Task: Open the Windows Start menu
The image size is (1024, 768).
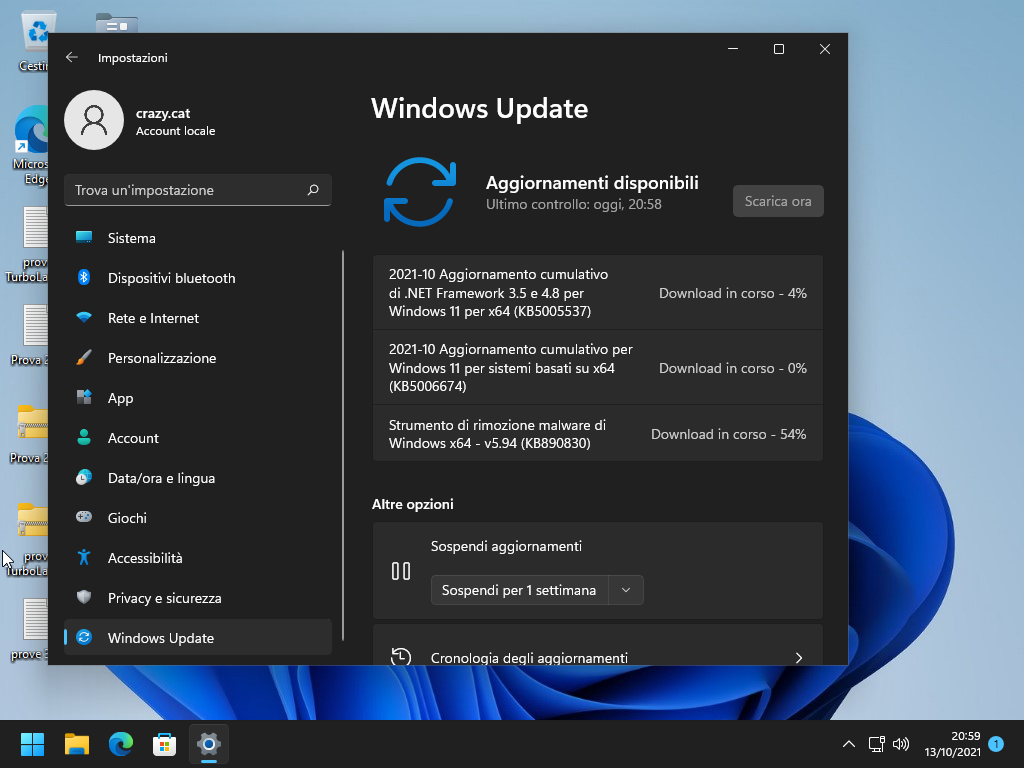Action: (32, 744)
